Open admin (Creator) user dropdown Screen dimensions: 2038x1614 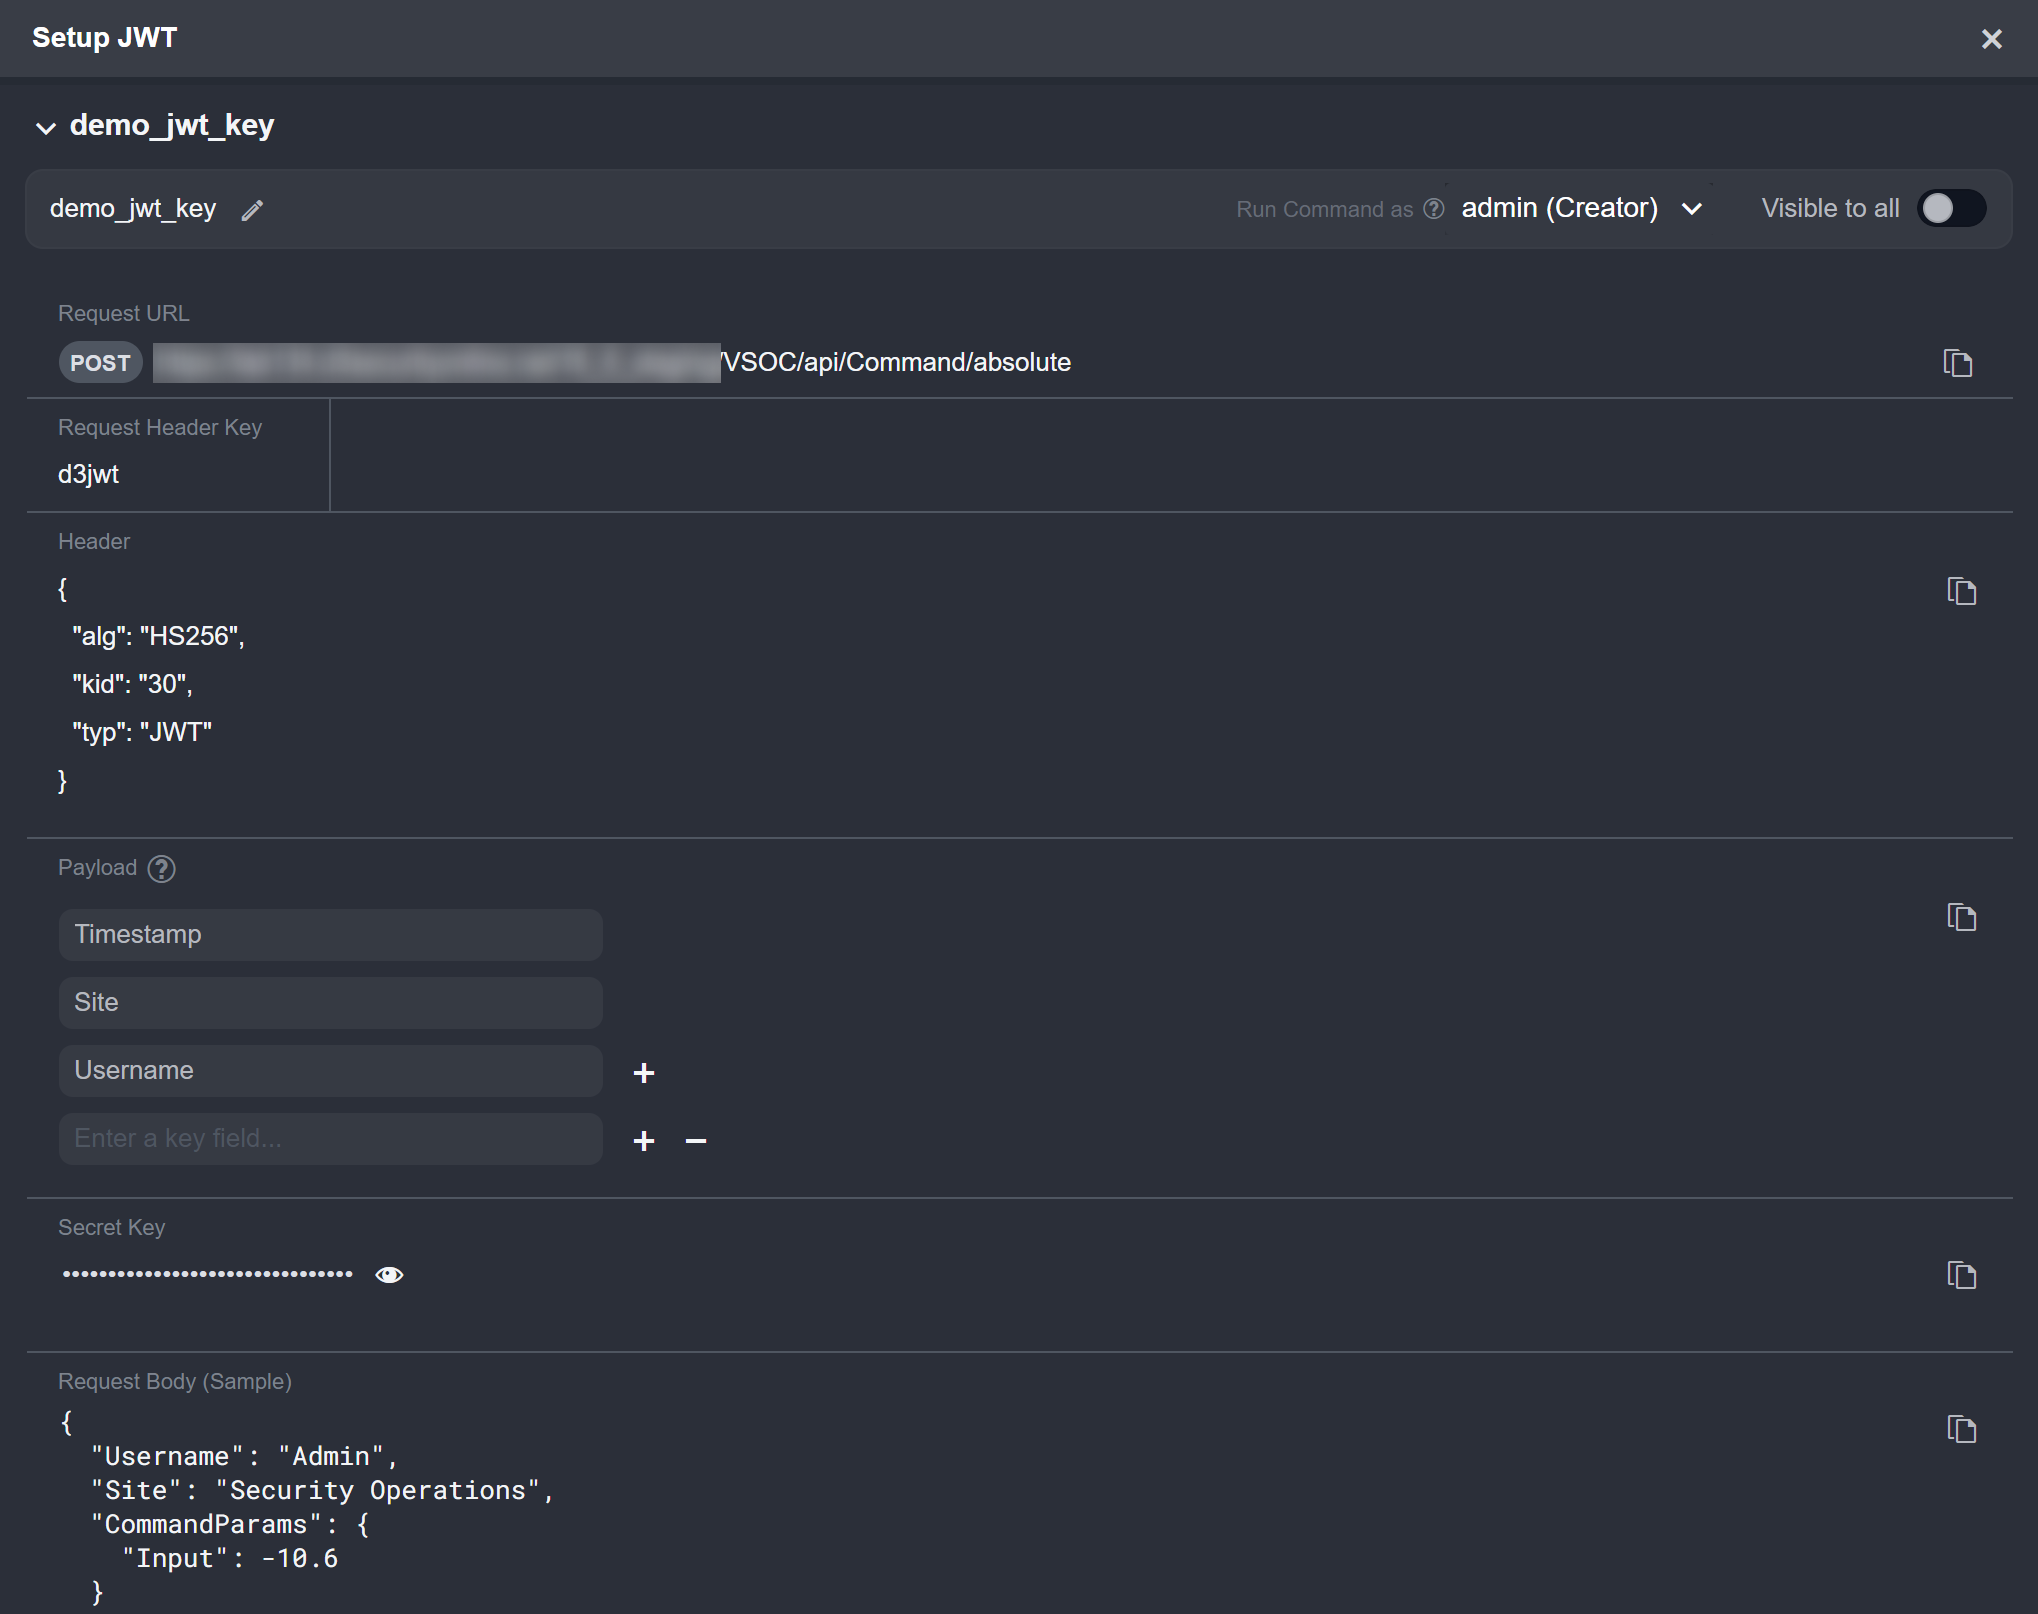(x=1580, y=208)
